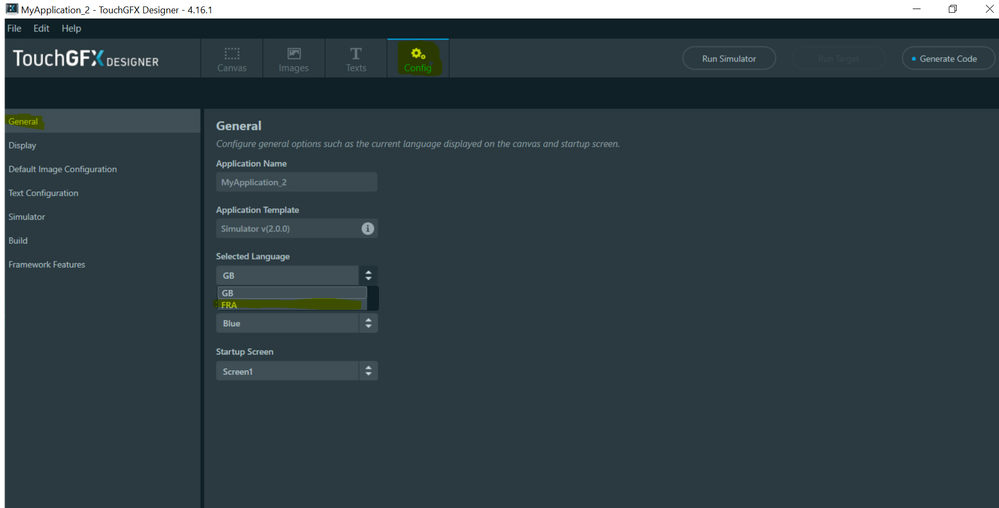Click the Config gears icon
The height and width of the screenshot is (508, 999).
coord(418,54)
